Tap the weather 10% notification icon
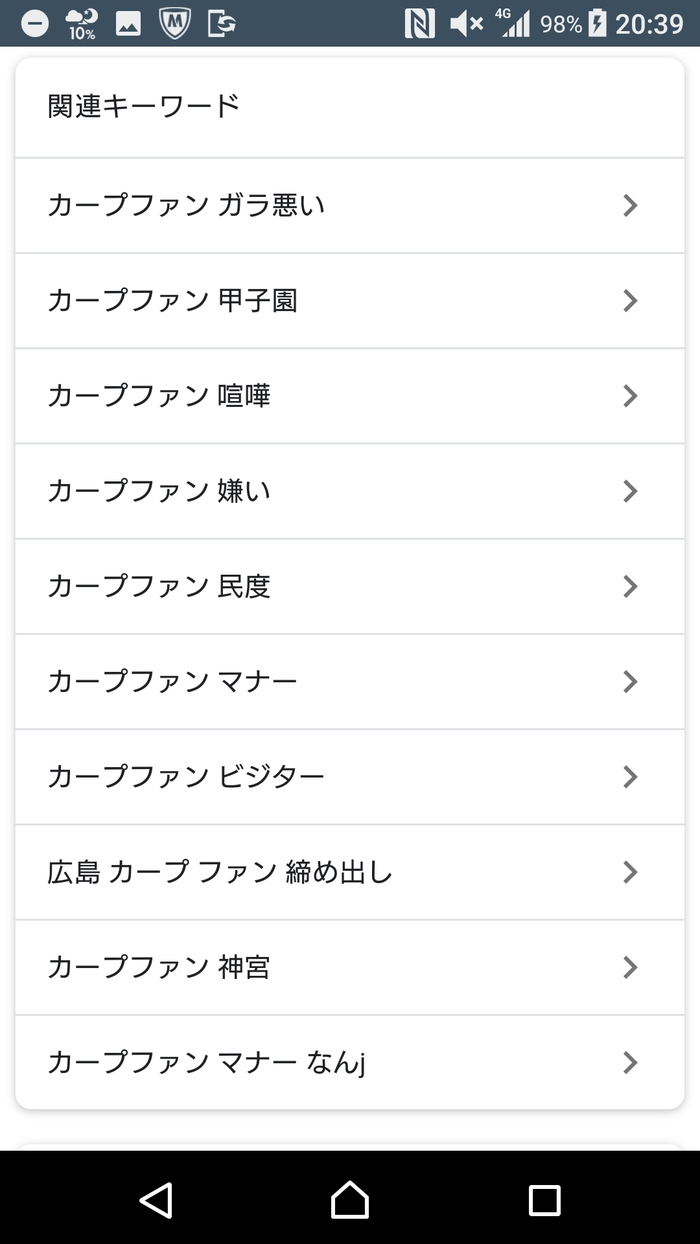700x1244 pixels. (81, 23)
